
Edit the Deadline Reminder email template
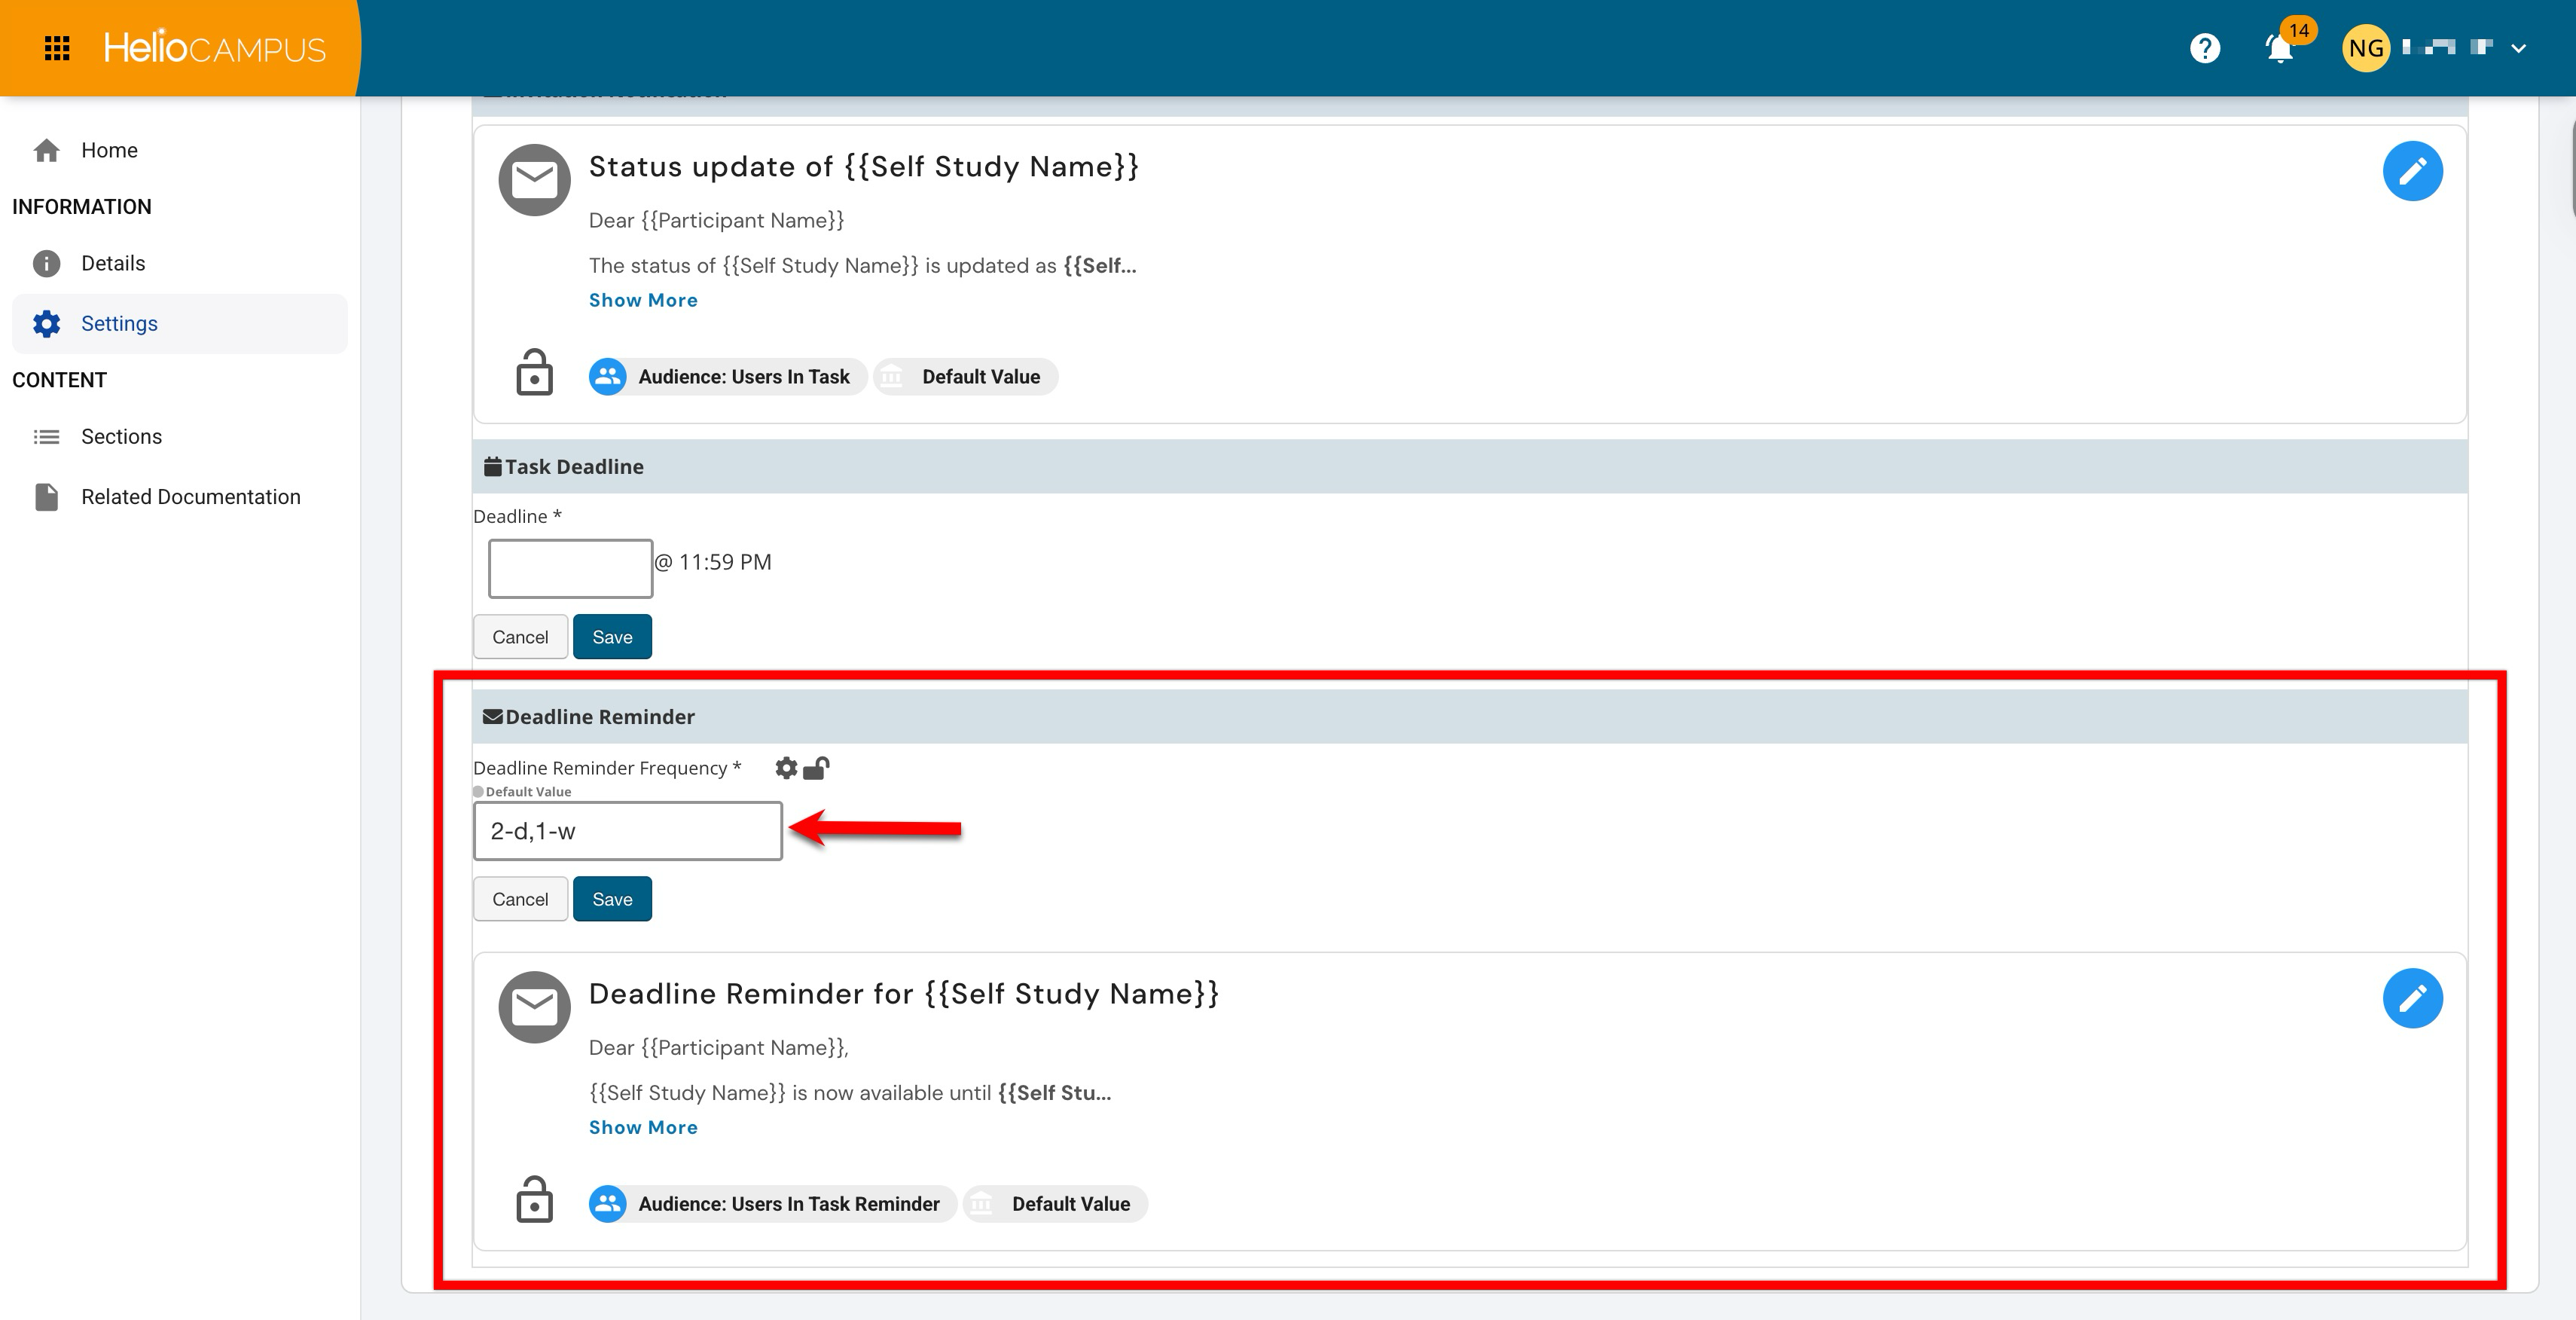click(2412, 998)
